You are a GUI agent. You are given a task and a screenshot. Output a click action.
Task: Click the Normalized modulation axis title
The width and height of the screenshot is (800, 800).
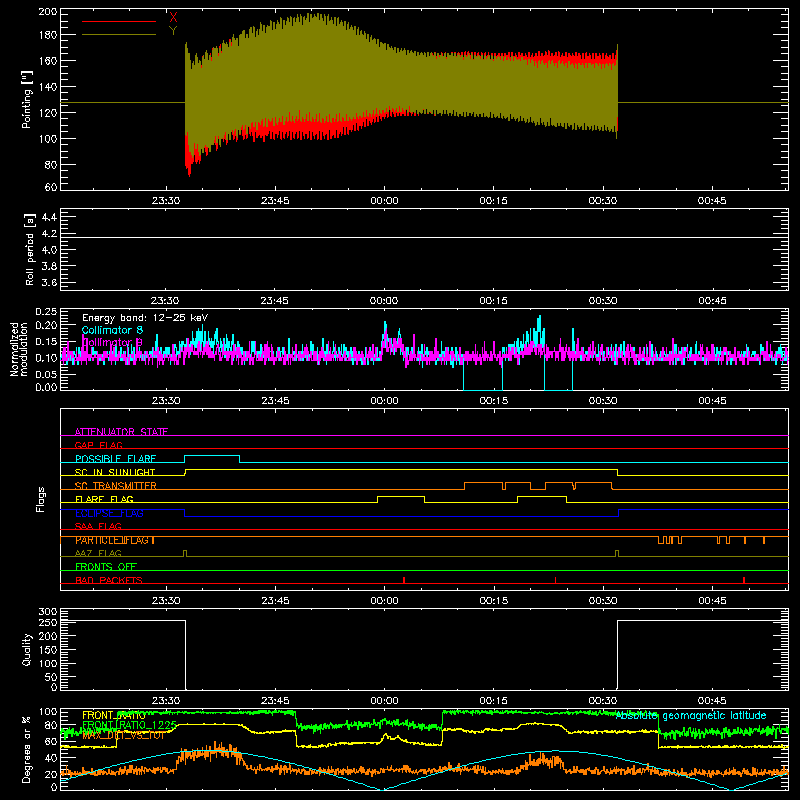pyautogui.click(x=19, y=349)
